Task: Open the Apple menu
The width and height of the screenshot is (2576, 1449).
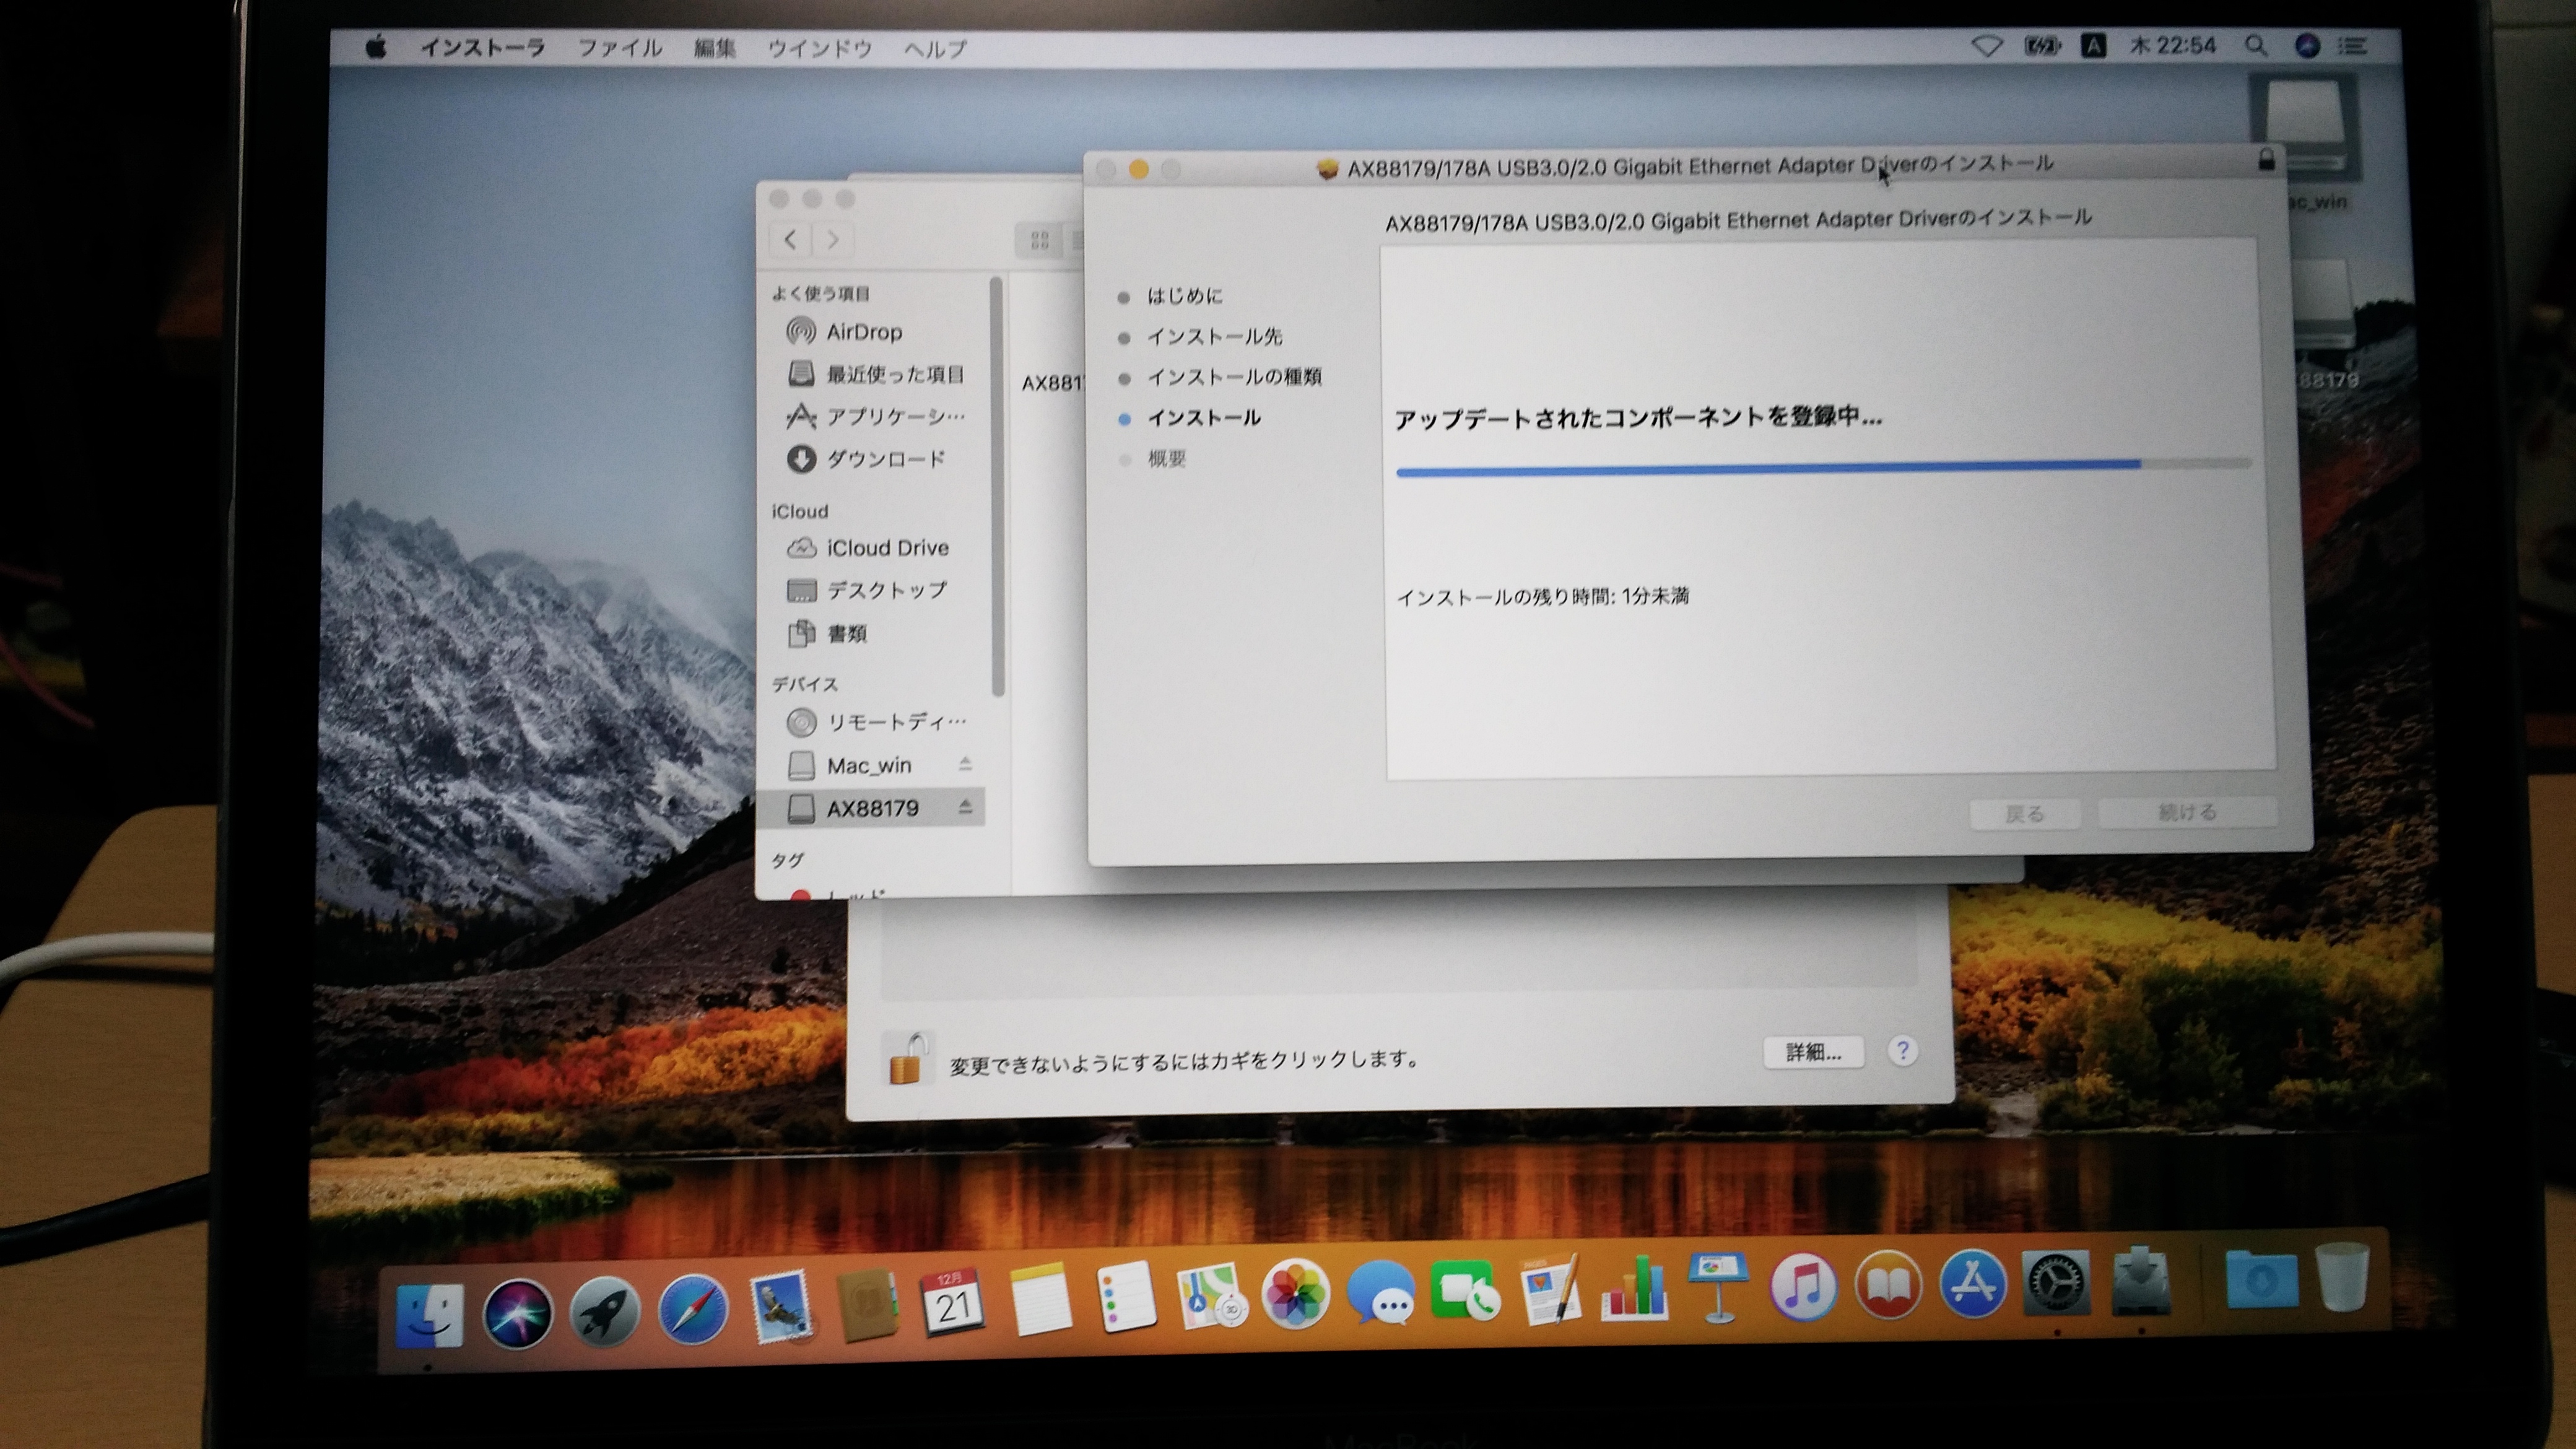Action: 376,47
